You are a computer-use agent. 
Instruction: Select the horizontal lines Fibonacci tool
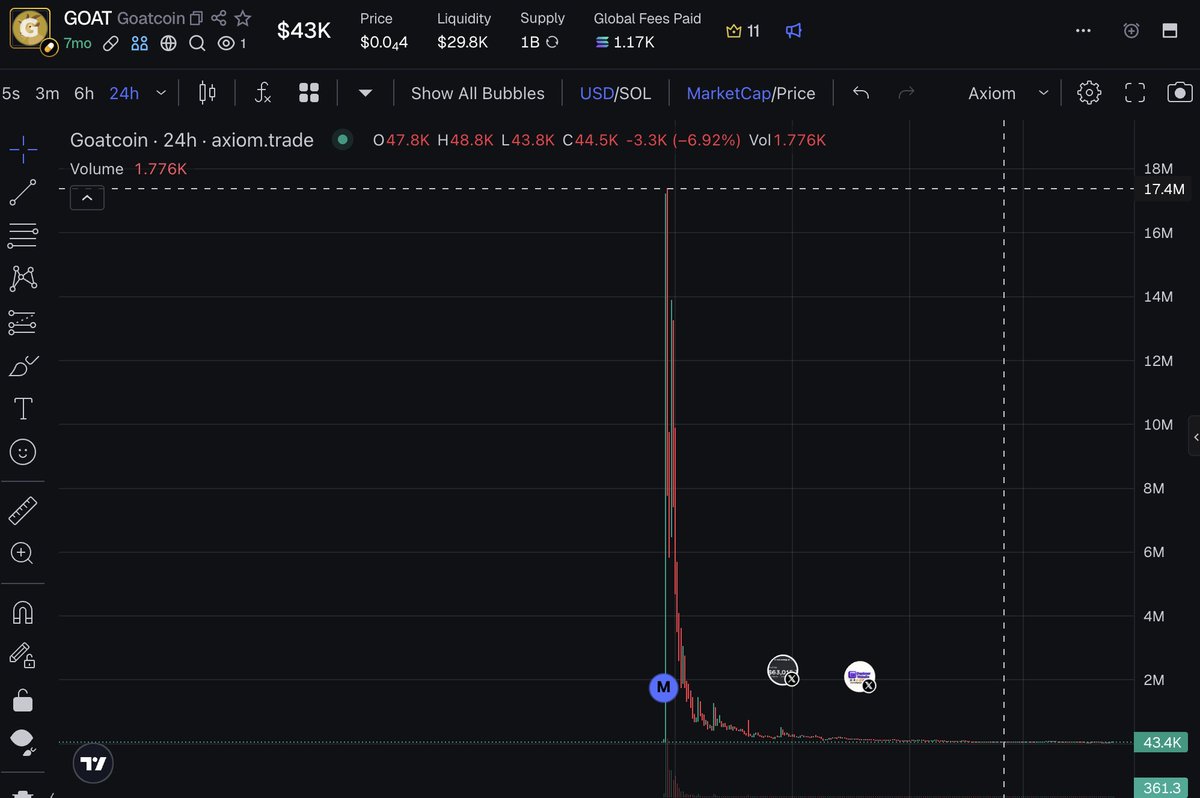coord(23,237)
